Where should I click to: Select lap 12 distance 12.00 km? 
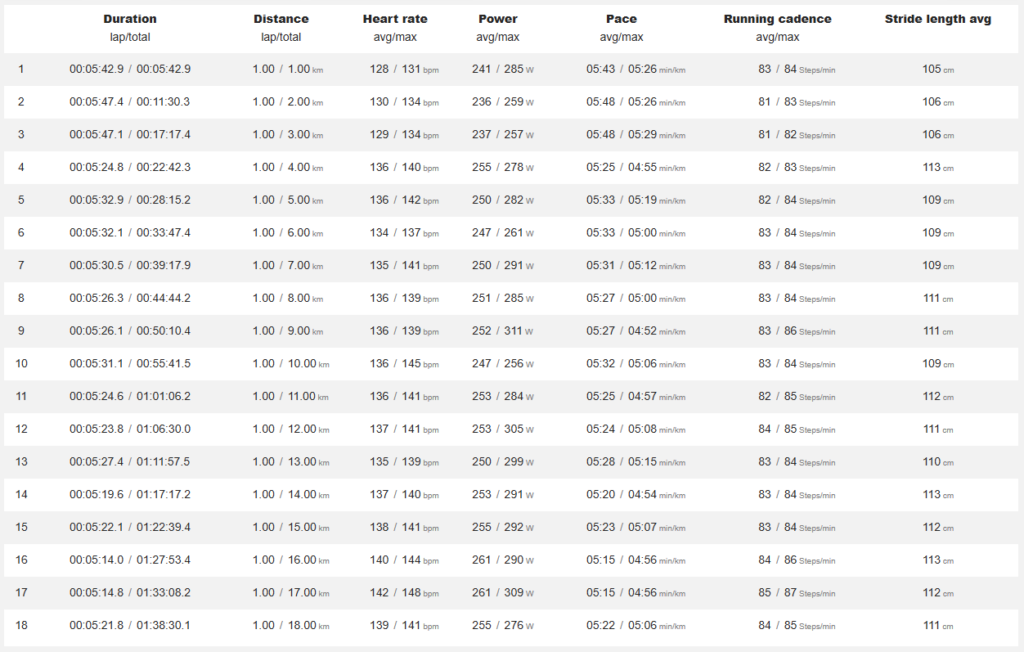click(x=308, y=429)
